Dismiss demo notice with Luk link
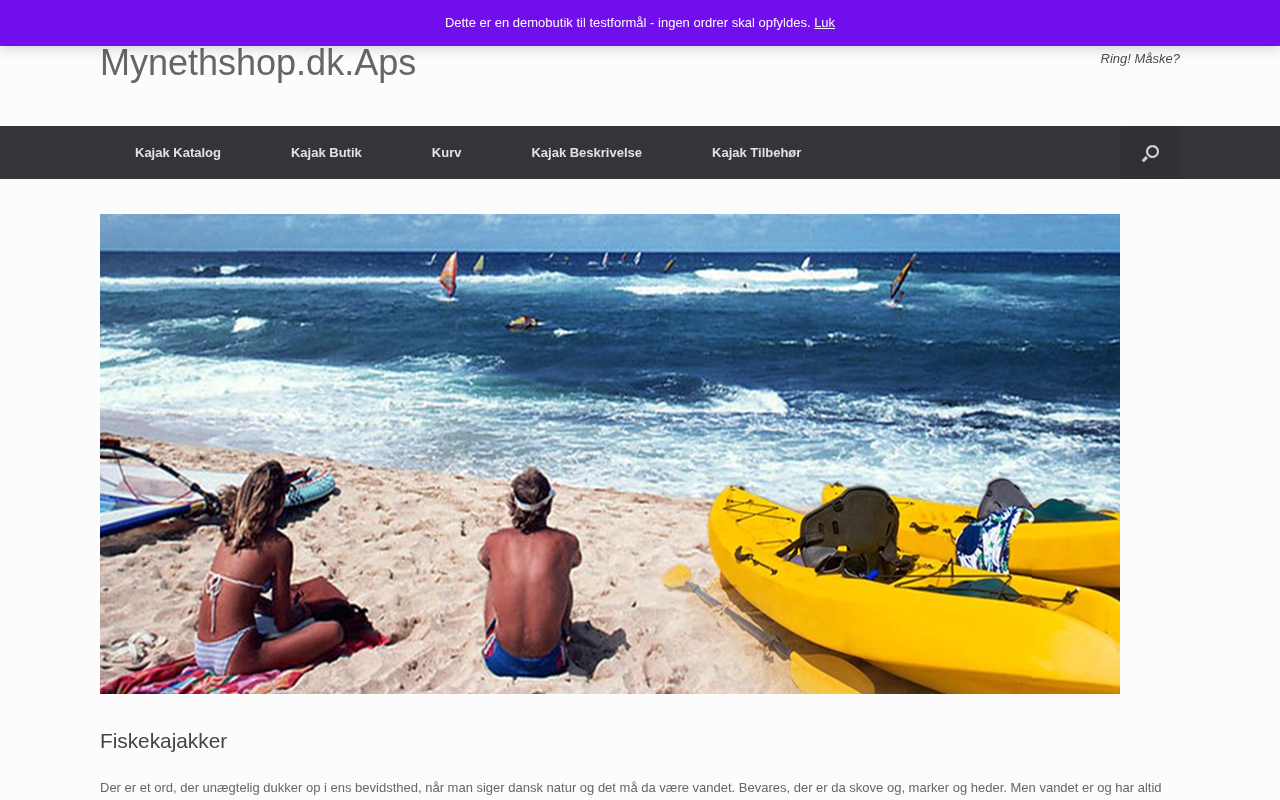This screenshot has width=1280, height=800. click(824, 23)
